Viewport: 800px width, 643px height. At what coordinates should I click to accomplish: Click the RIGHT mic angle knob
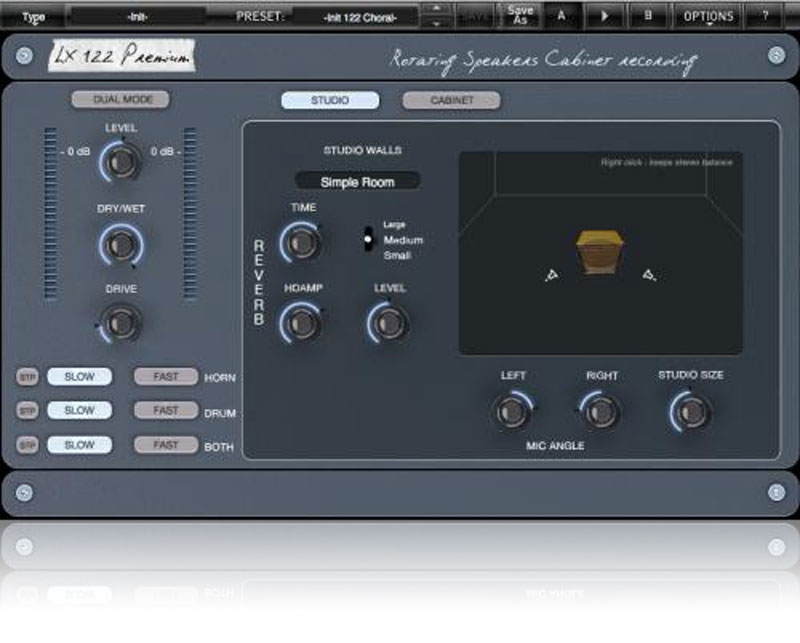(x=601, y=410)
